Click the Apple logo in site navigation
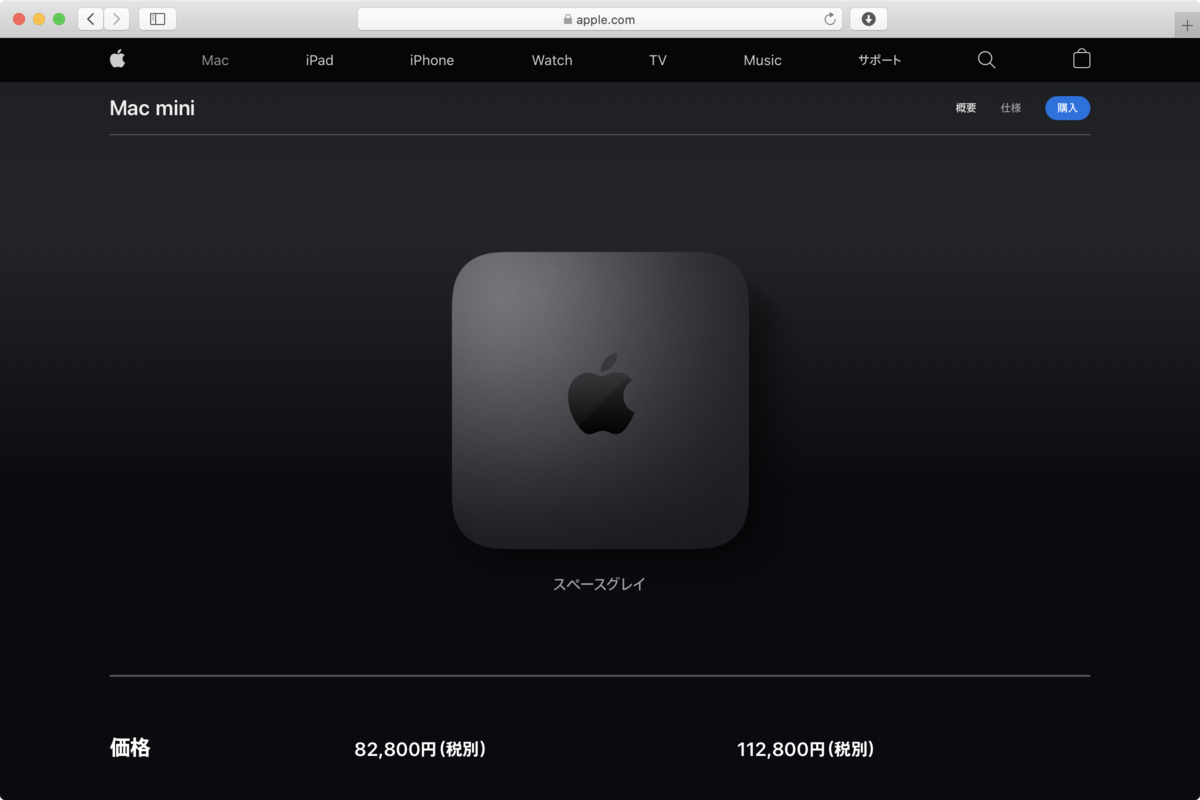This screenshot has width=1200, height=800. click(117, 59)
